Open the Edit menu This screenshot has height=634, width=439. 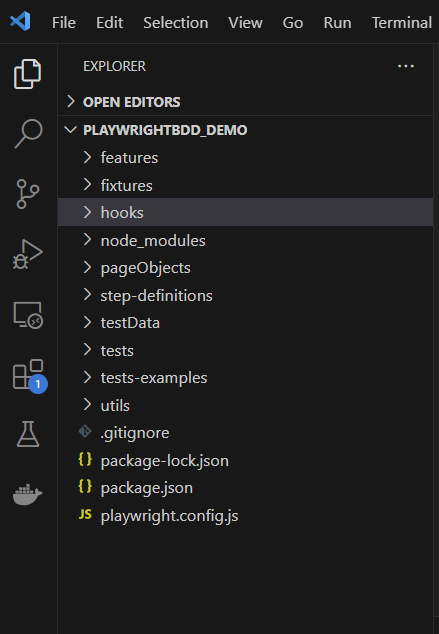point(110,23)
